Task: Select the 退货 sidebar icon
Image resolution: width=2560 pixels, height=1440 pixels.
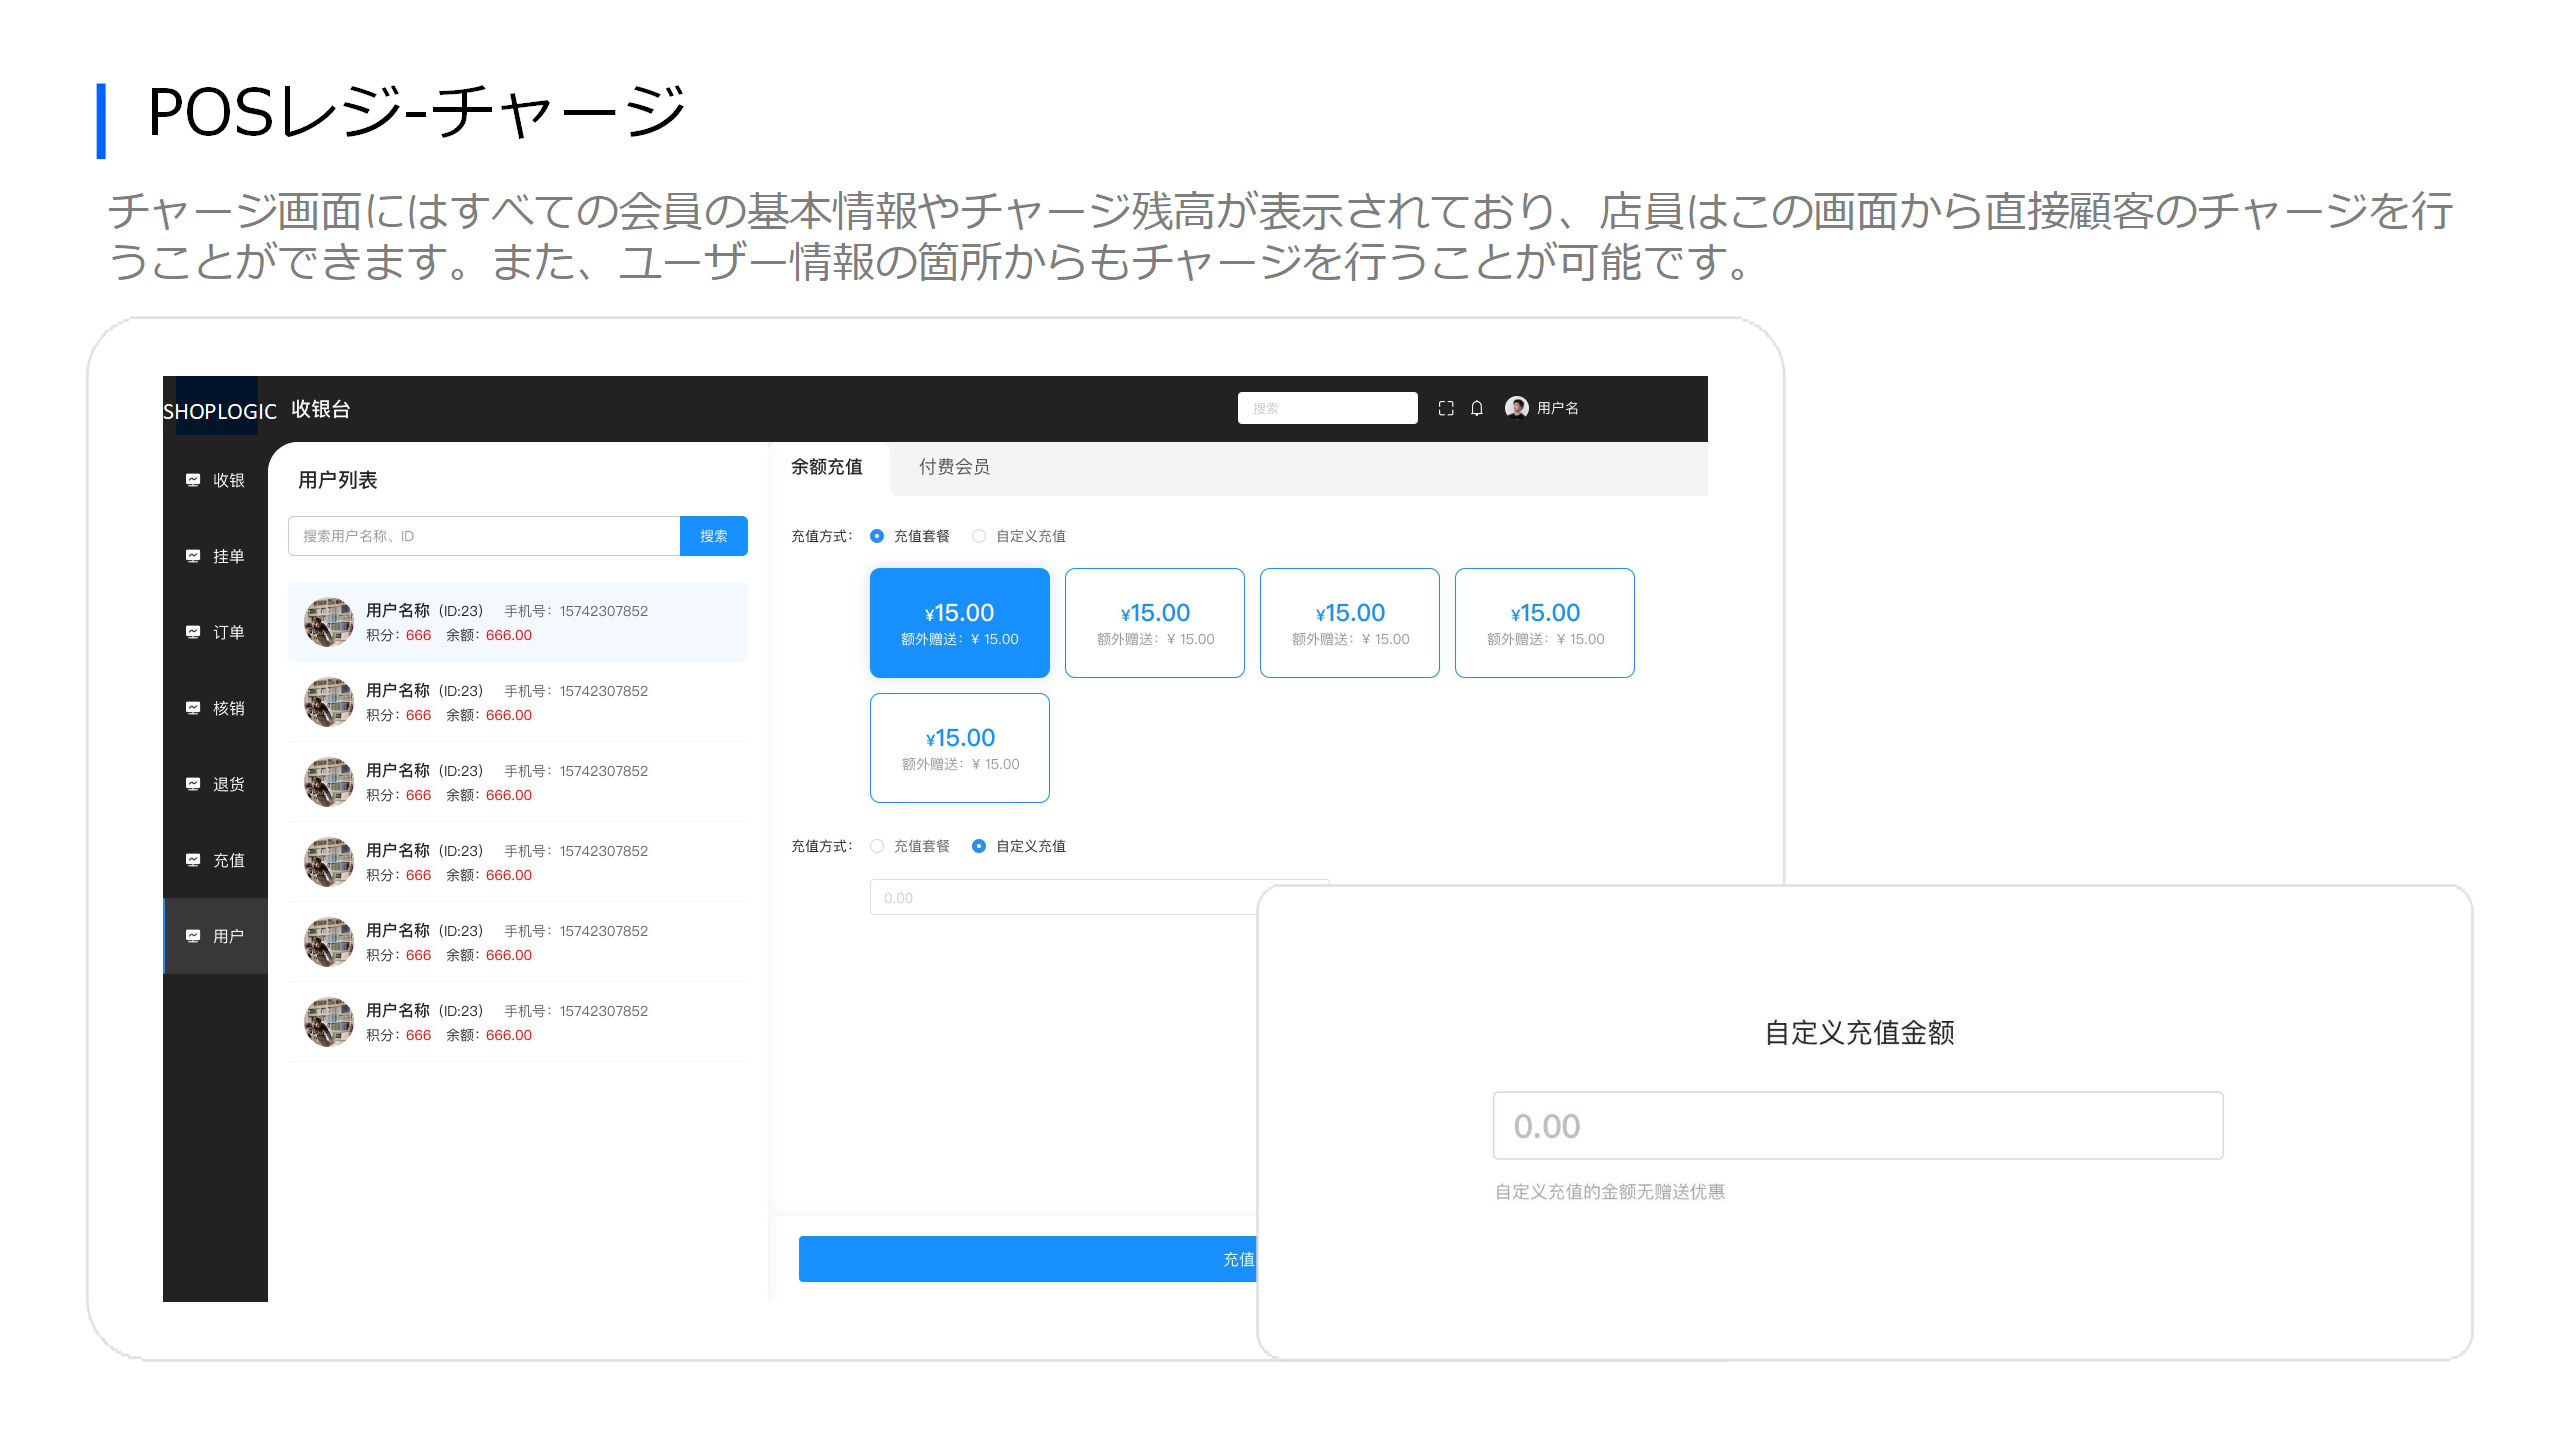Action: tap(193, 784)
